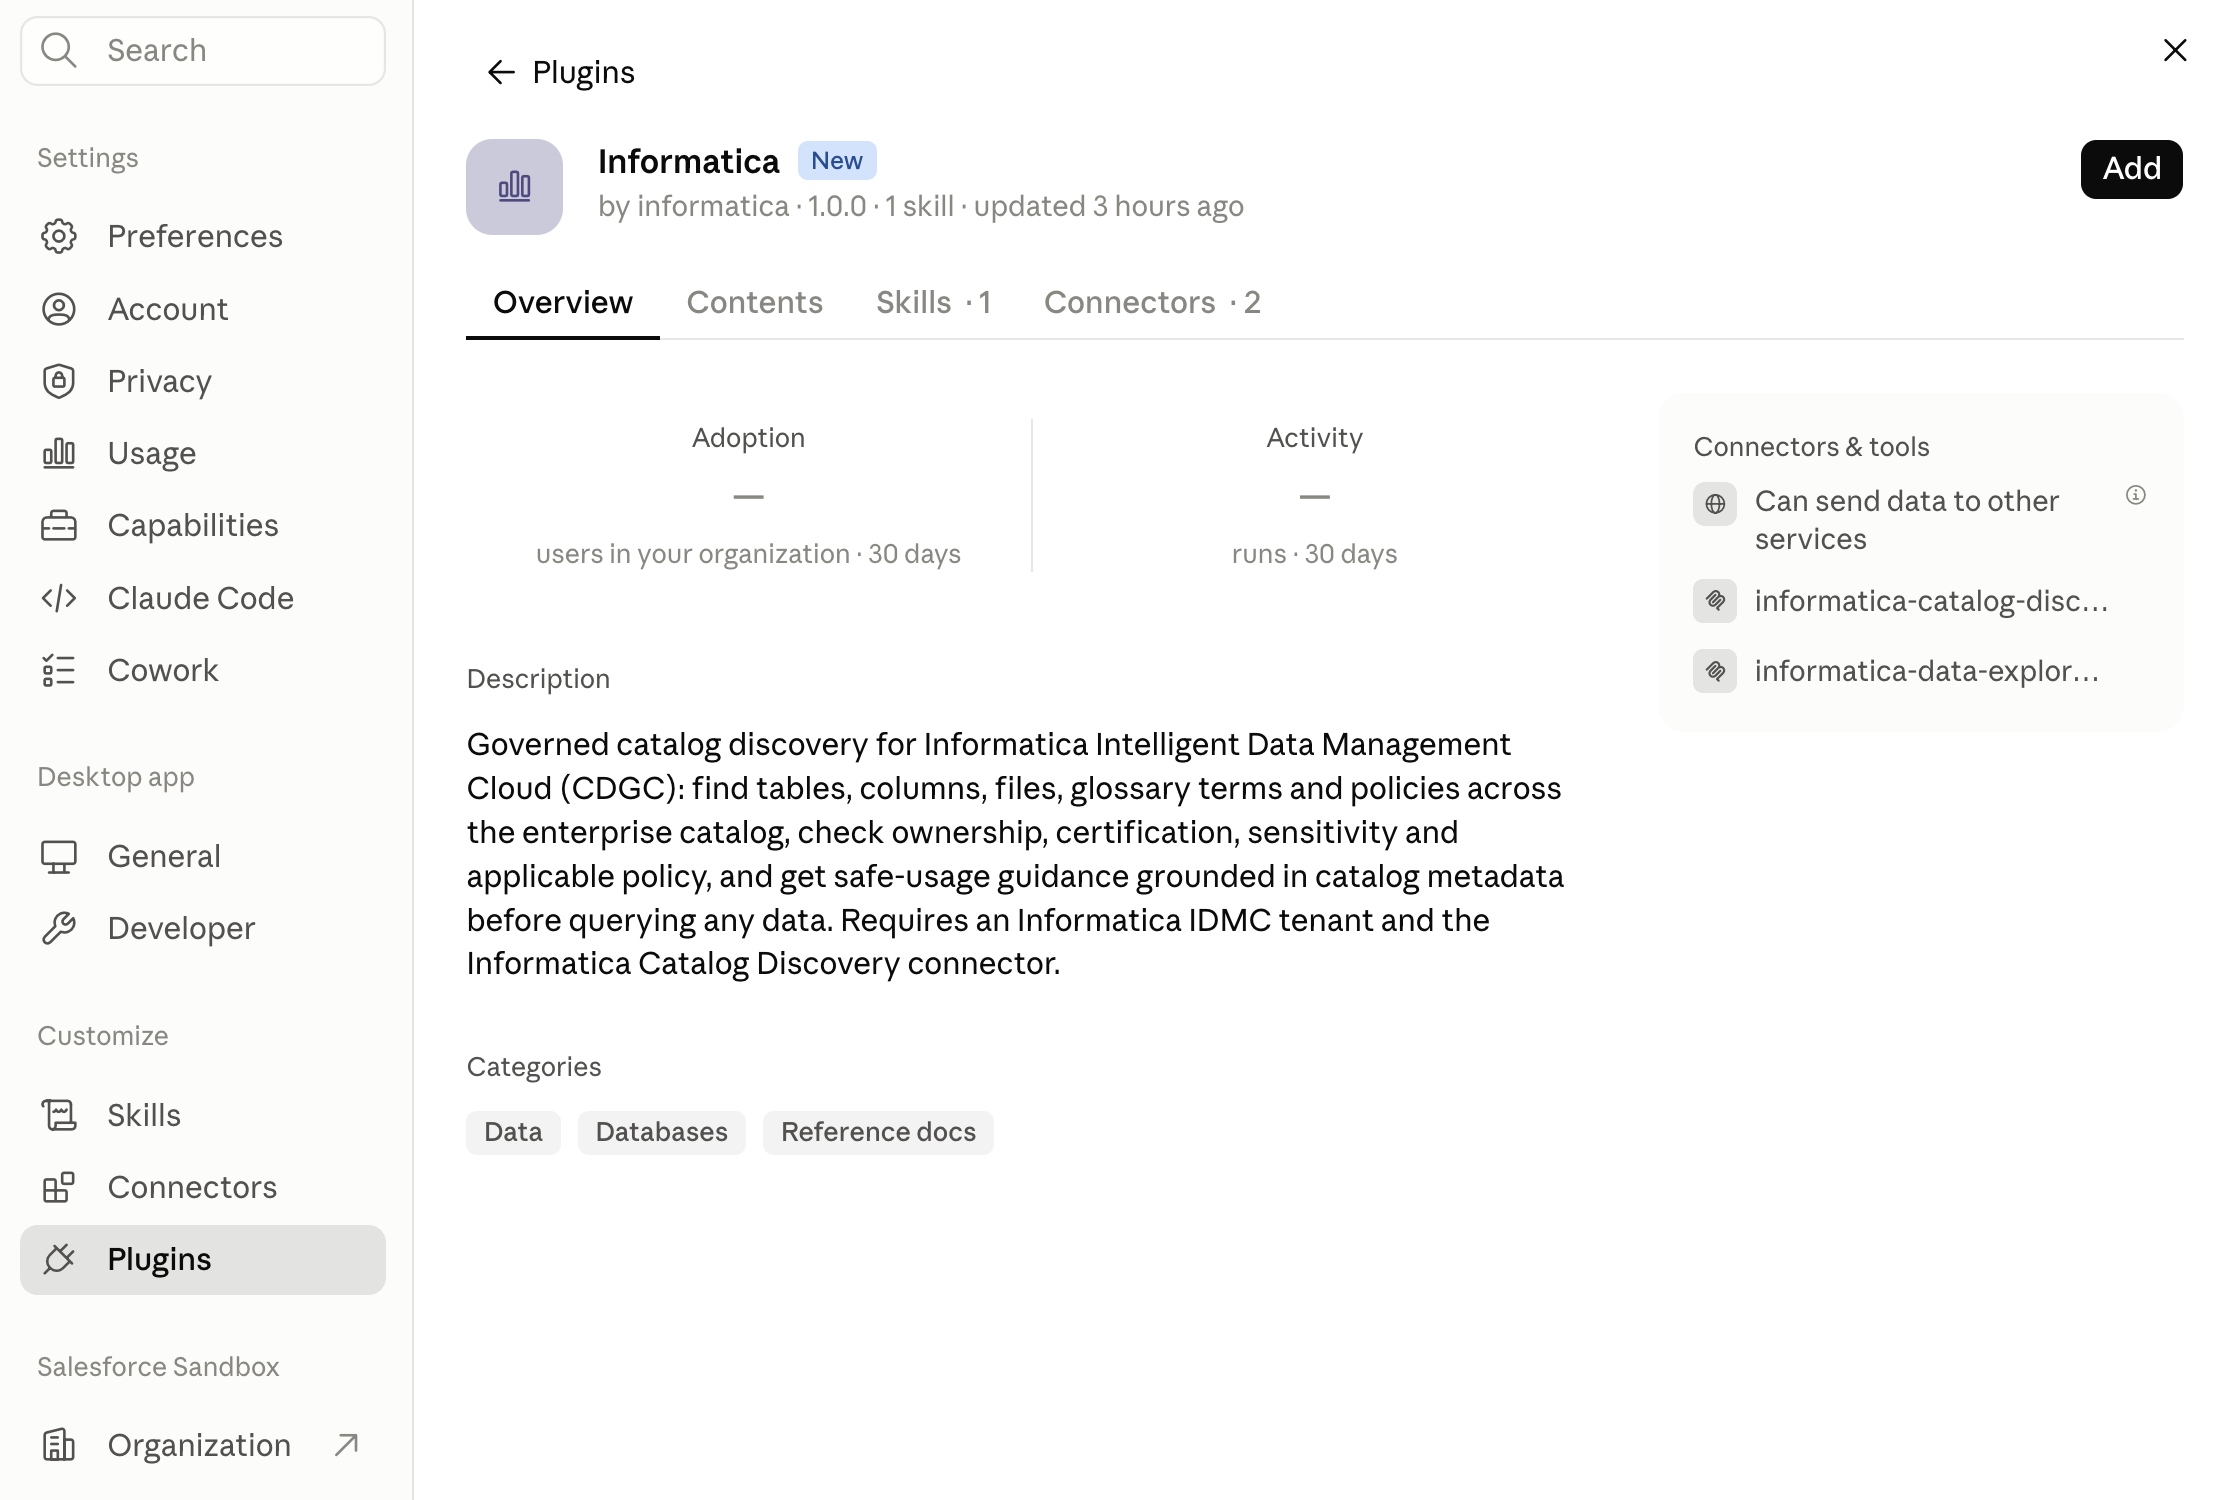Open Organization settings link
The image size is (2218, 1500).
pos(203,1445)
